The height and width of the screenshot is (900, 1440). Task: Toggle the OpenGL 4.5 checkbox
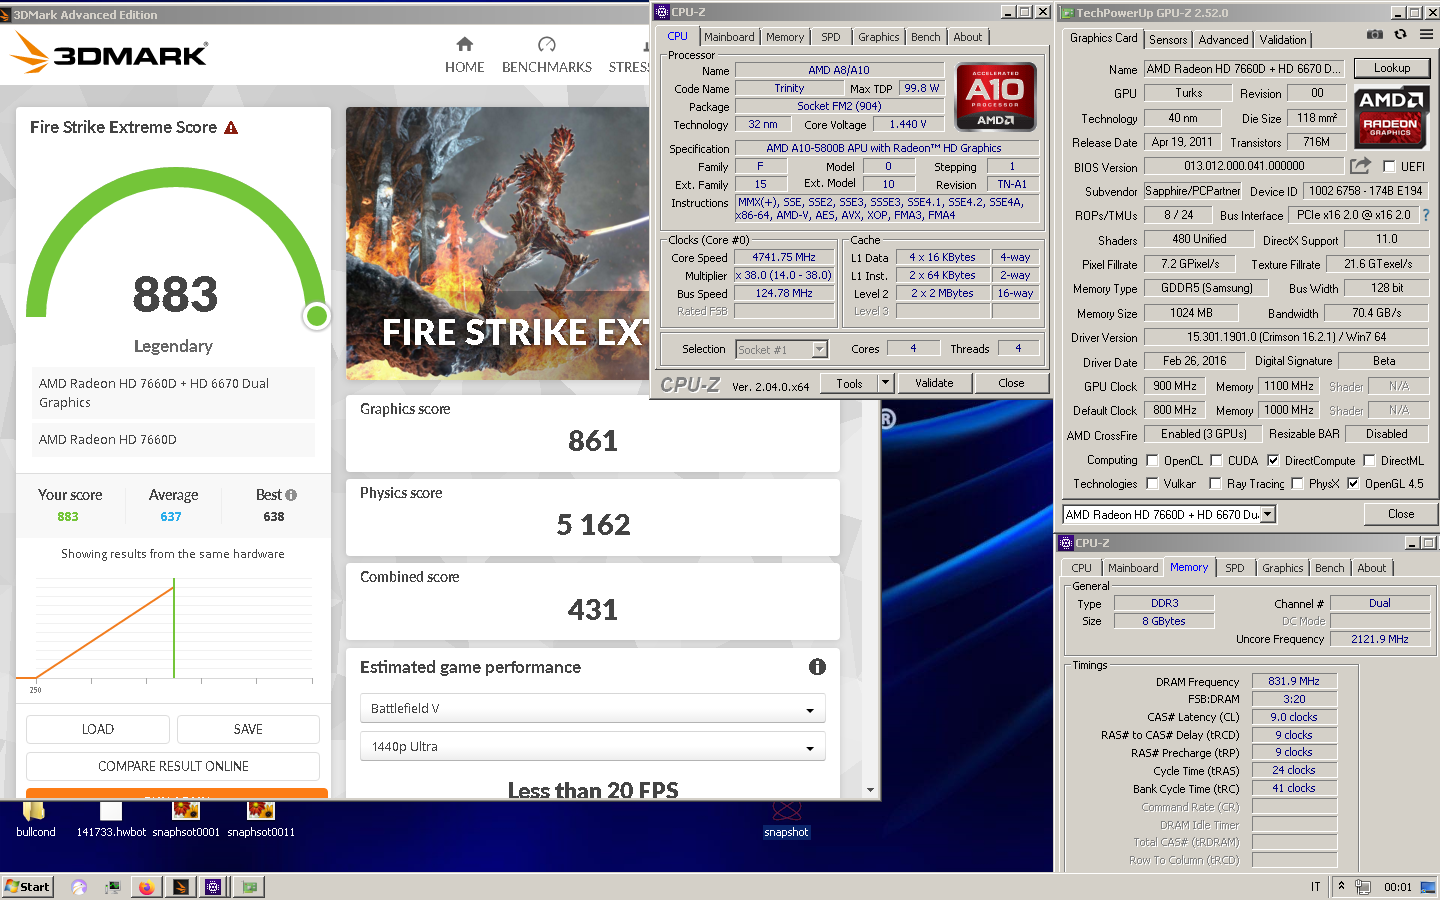click(x=1353, y=484)
